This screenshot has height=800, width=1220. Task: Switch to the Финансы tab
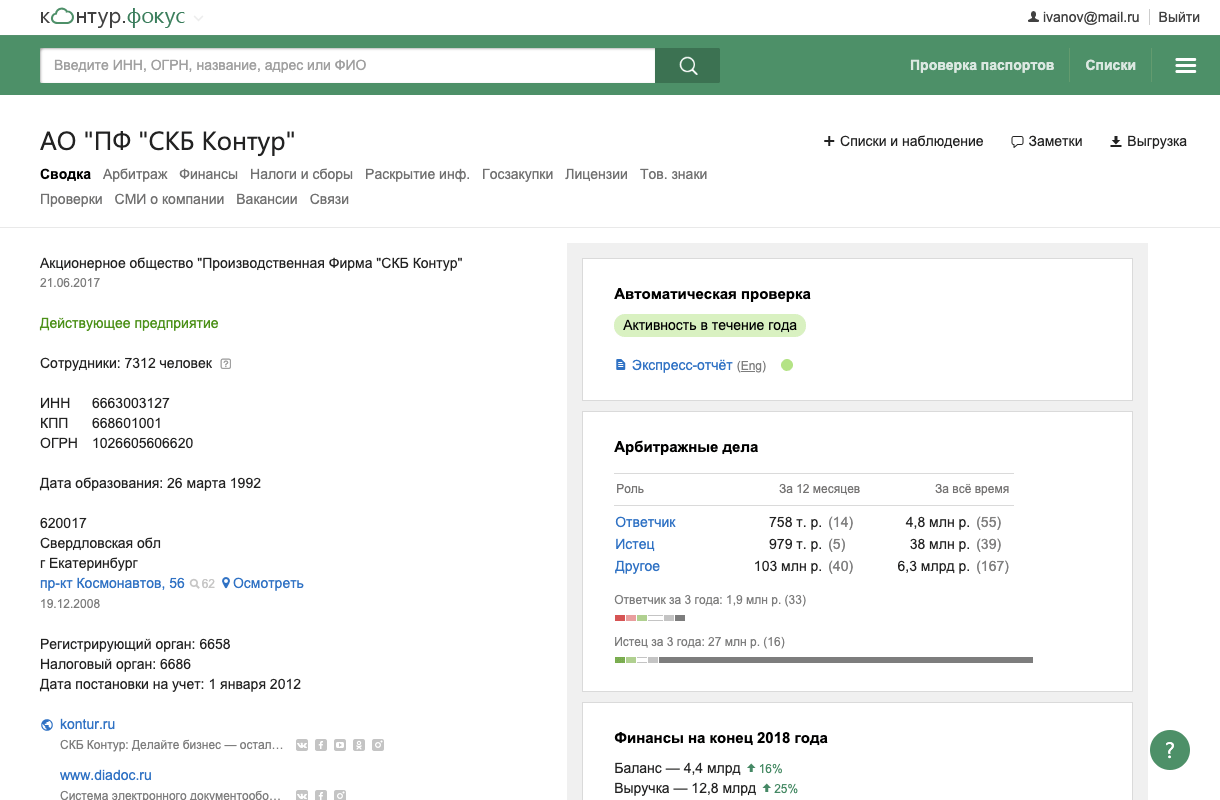coord(208,174)
